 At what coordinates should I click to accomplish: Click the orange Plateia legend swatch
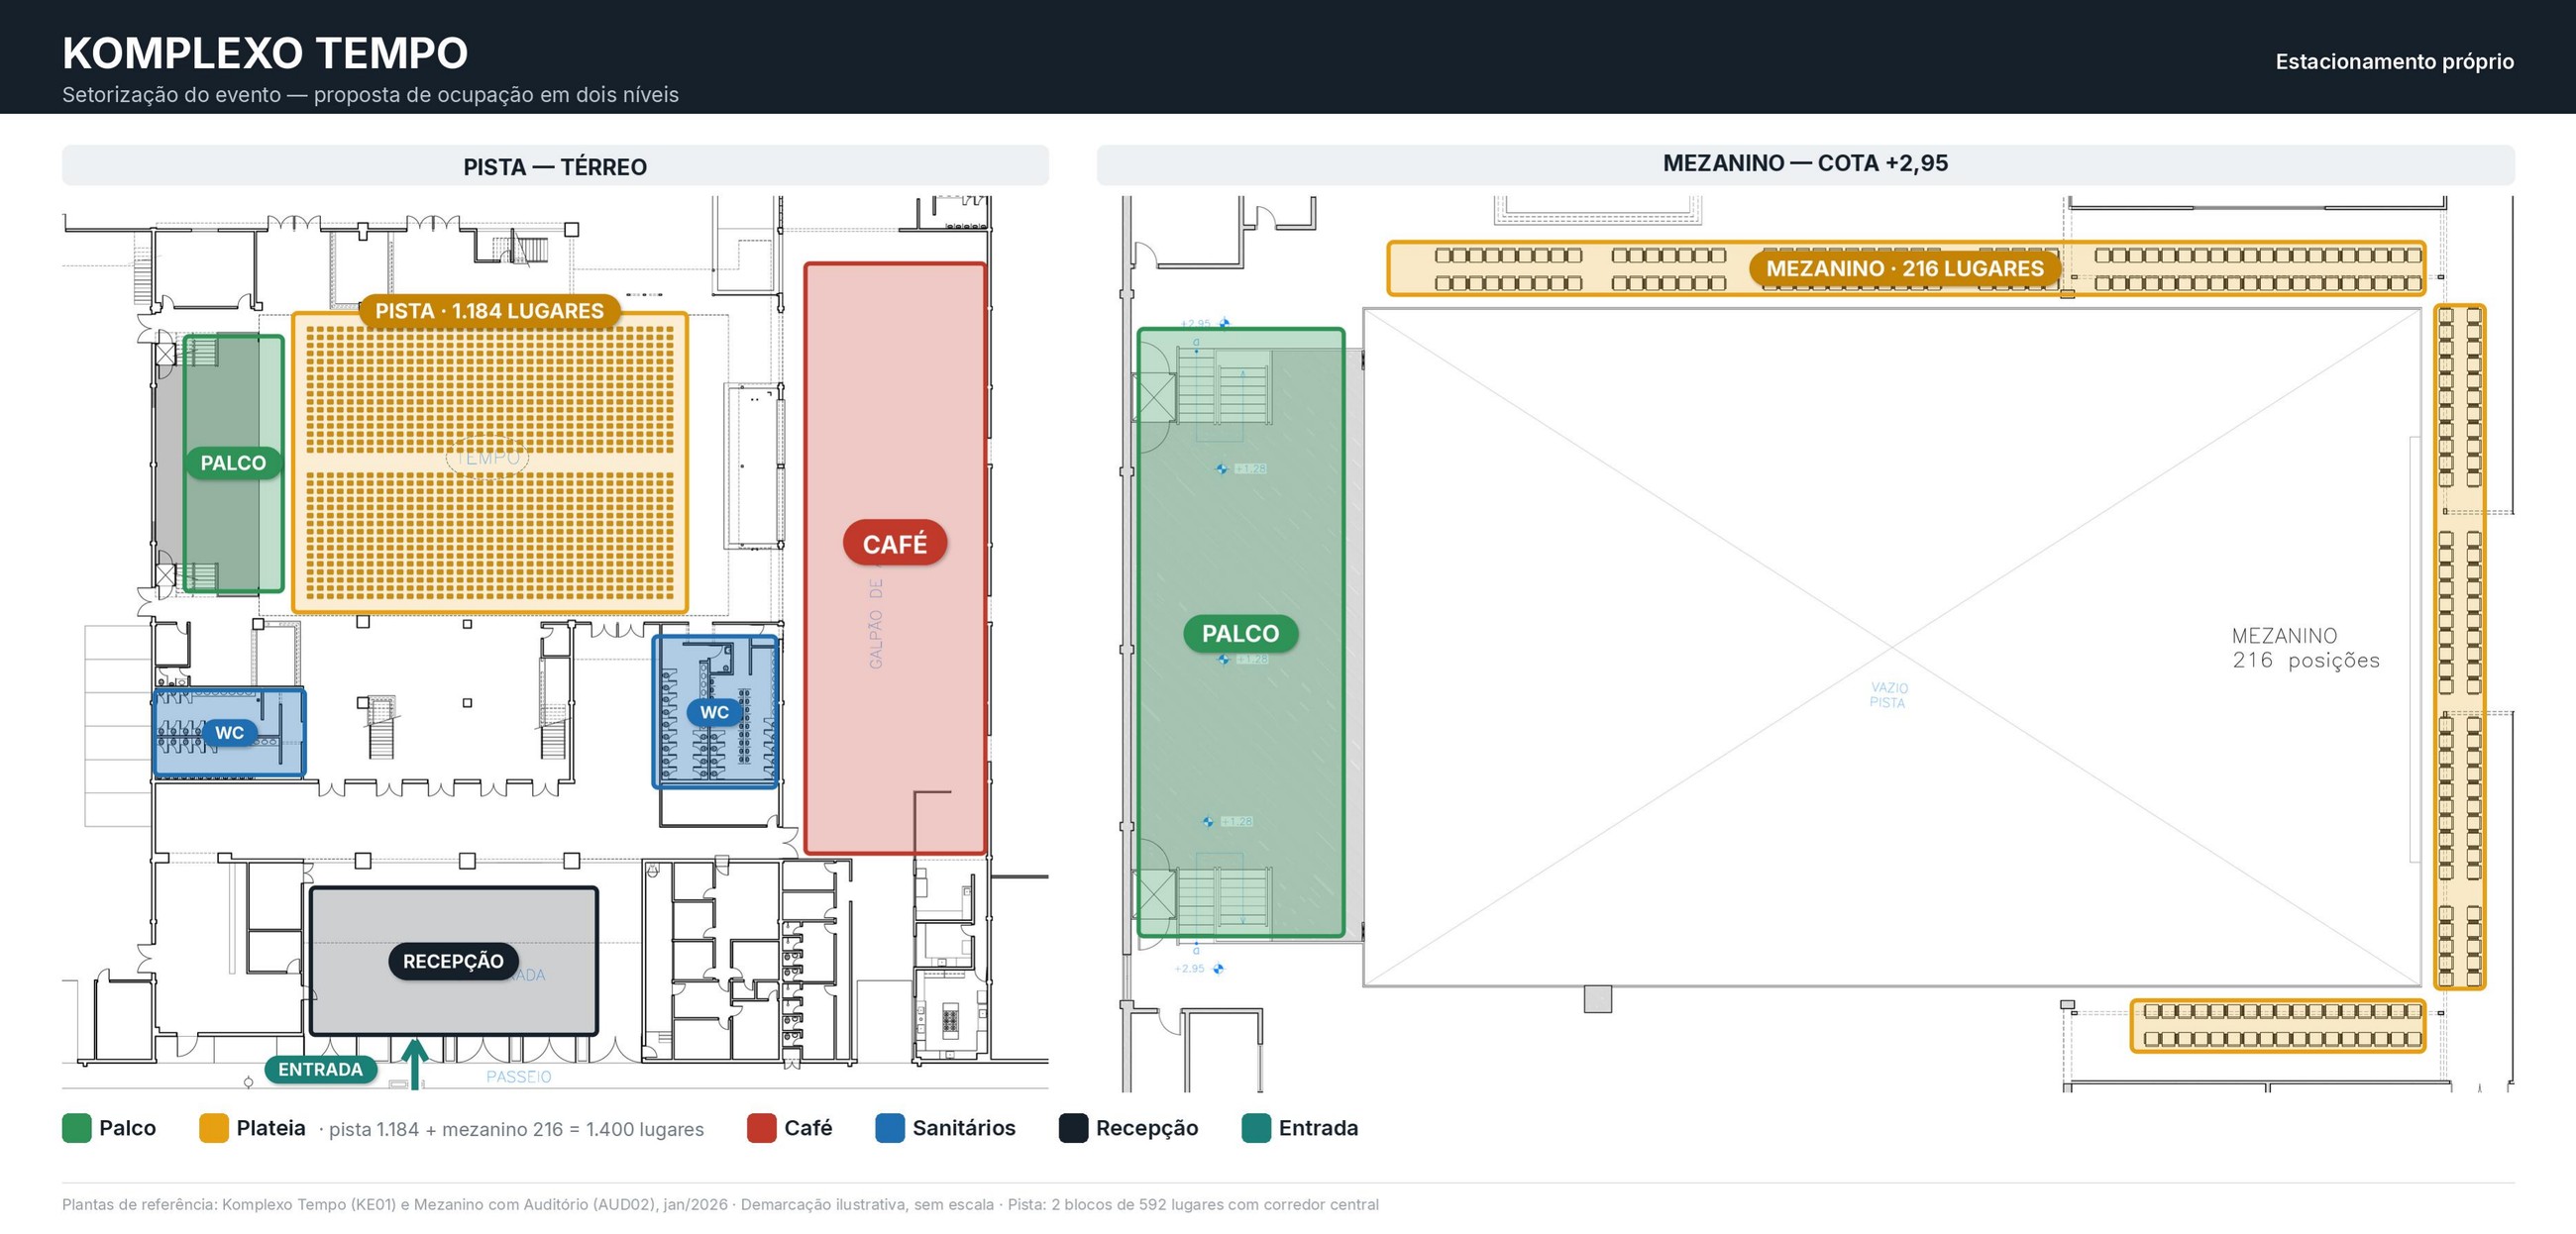coord(214,1128)
